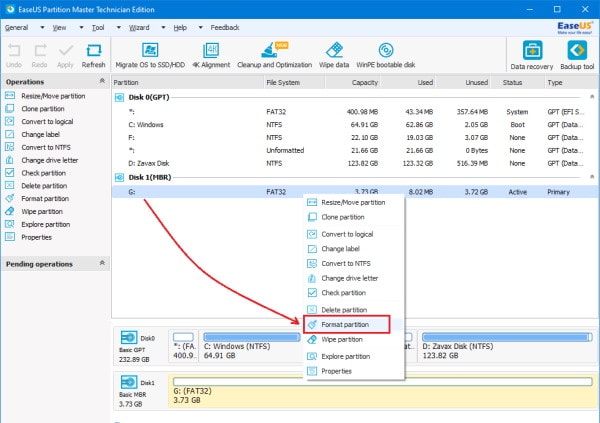Open the Tool menu
Viewport: 600px width, 423px height.
click(x=98, y=28)
